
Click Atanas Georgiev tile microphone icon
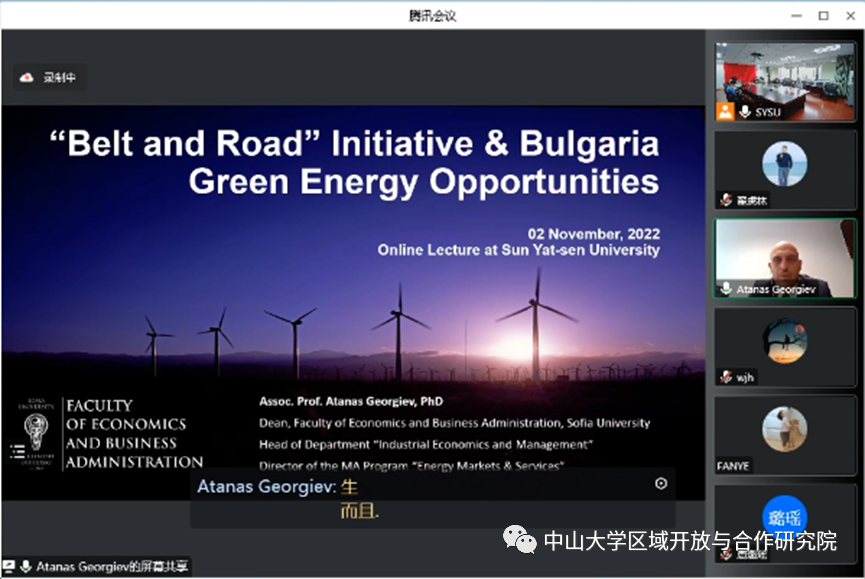pyautogui.click(x=726, y=289)
